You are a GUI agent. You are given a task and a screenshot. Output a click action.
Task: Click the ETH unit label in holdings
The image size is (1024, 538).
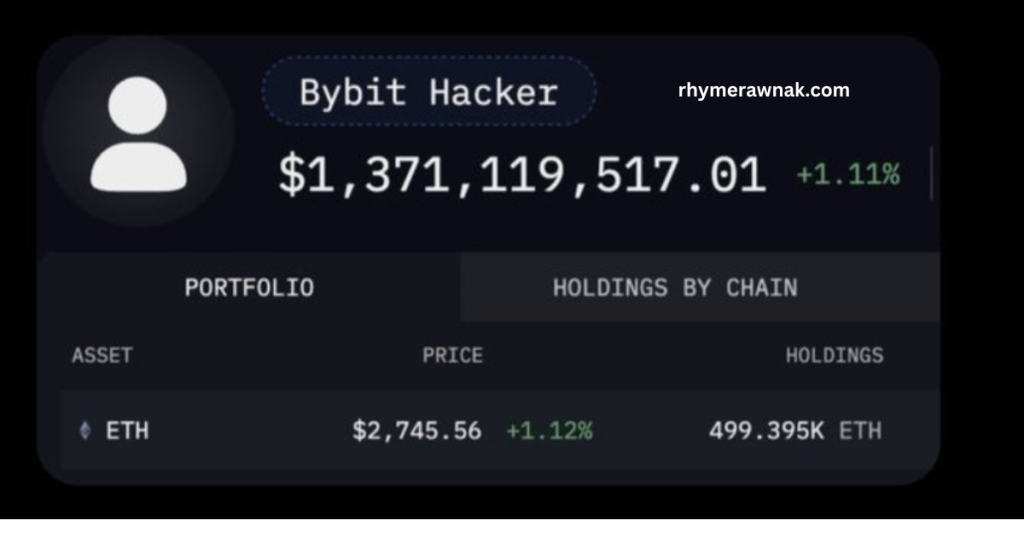coord(860,430)
